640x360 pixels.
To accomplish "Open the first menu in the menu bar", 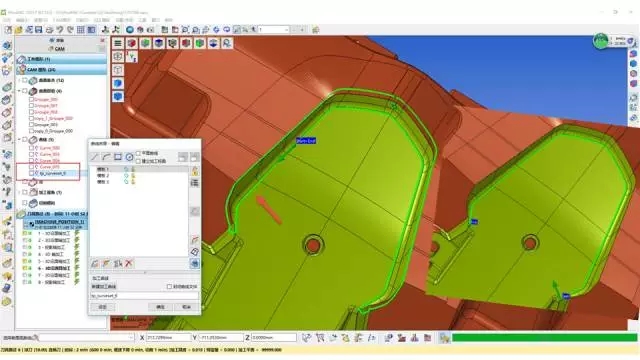I will point(7,20).
